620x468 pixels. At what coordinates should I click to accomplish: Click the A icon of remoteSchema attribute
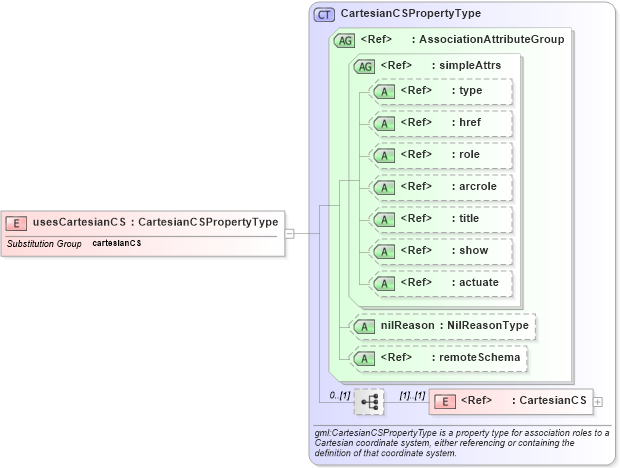click(x=364, y=359)
